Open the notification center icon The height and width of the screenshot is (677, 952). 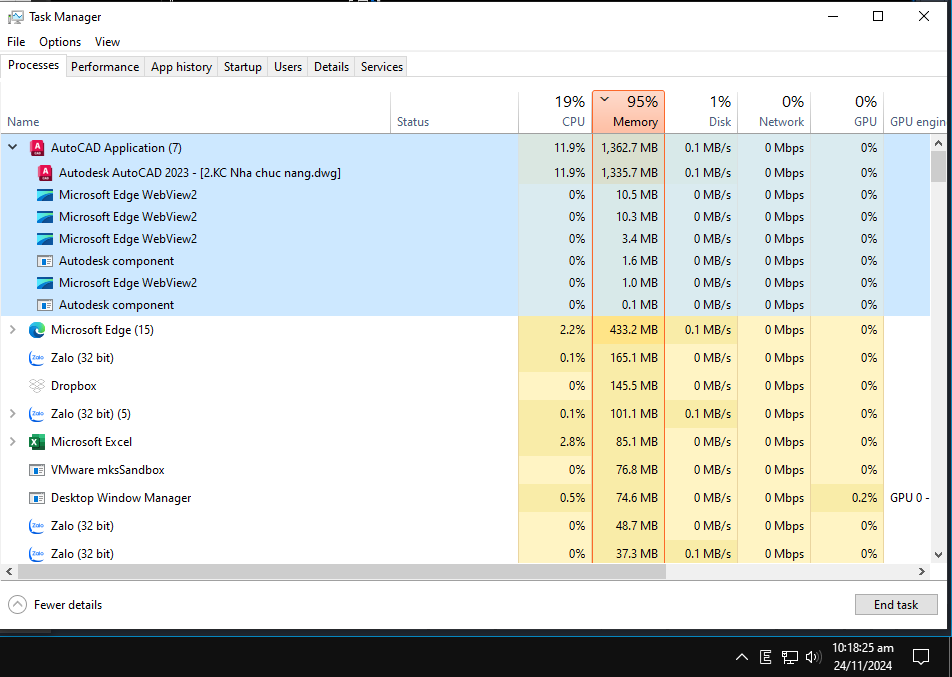[921, 657]
